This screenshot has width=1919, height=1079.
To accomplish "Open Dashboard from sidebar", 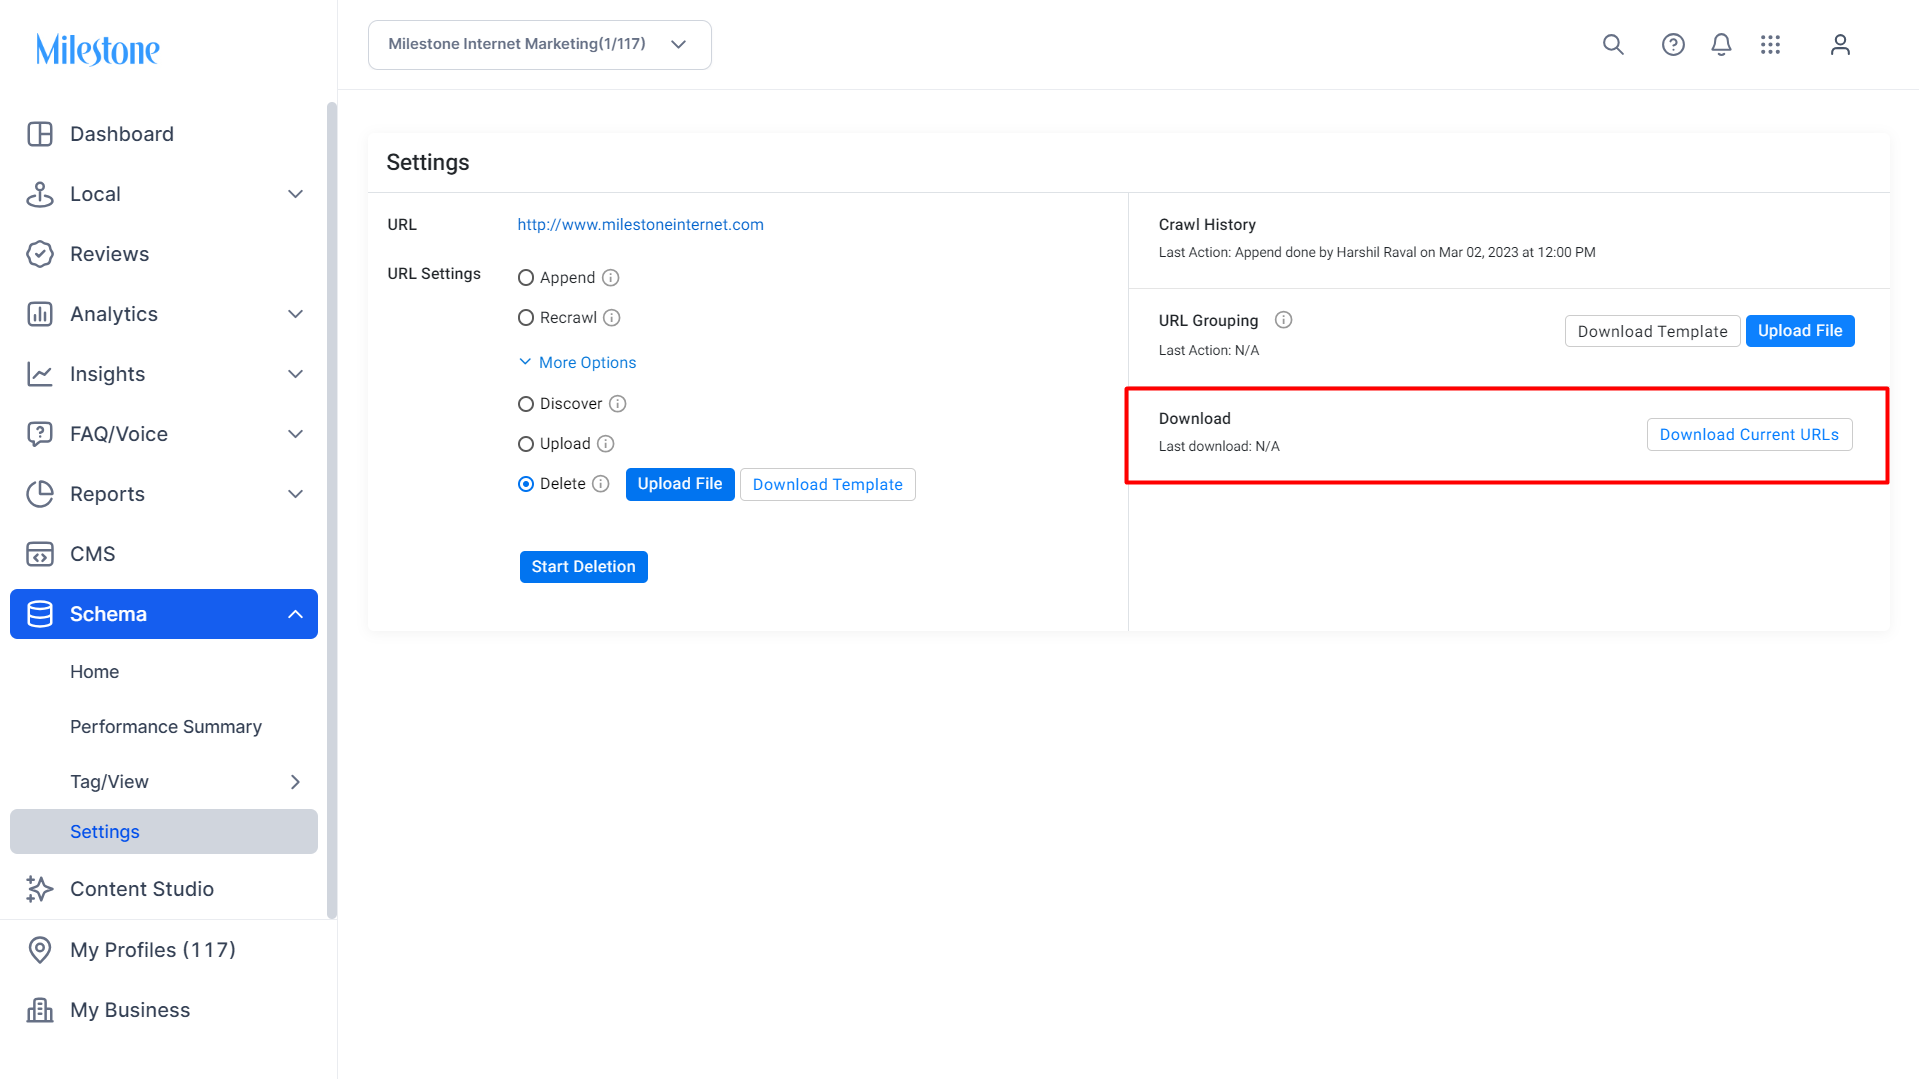I will pos(122,134).
